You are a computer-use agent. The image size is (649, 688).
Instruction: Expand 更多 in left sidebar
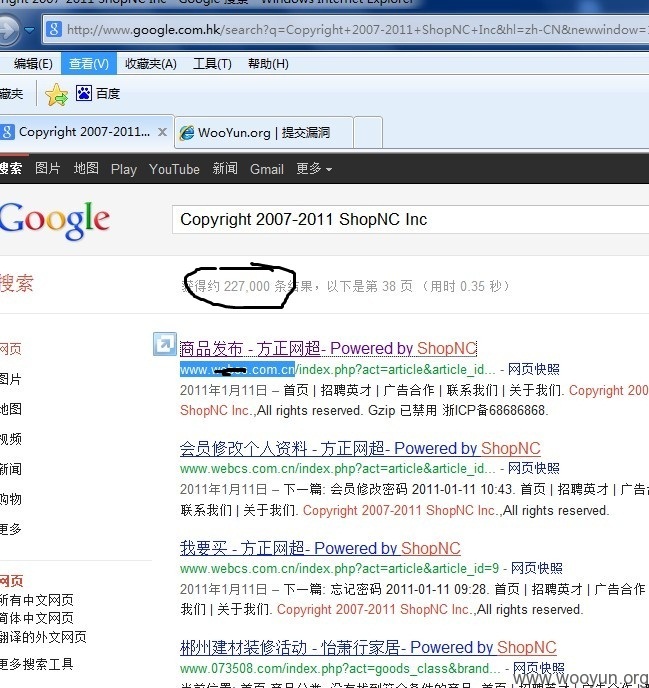tap(11, 529)
